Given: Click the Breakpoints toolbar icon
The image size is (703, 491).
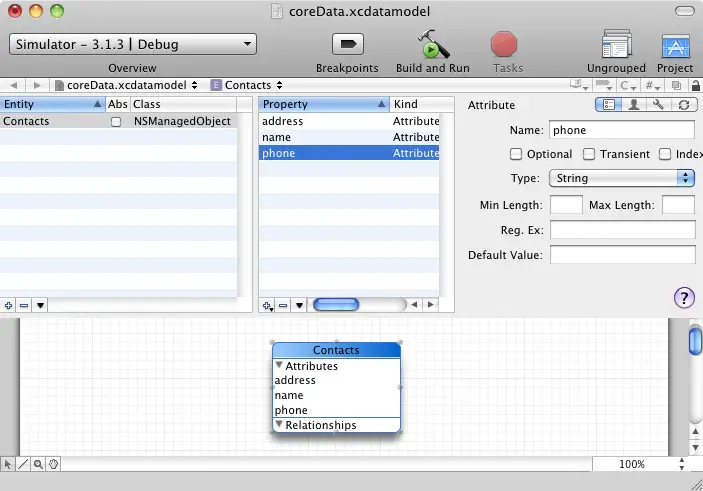Looking at the screenshot, I should pyautogui.click(x=347, y=45).
